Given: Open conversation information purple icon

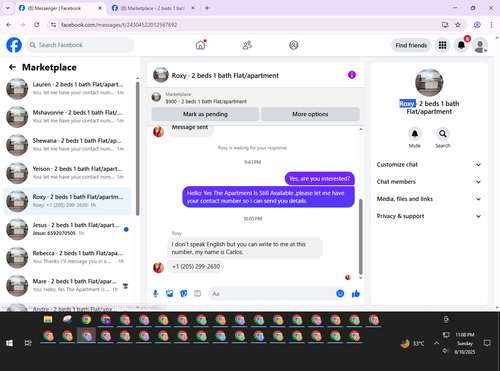Looking at the screenshot, I should [x=352, y=75].
